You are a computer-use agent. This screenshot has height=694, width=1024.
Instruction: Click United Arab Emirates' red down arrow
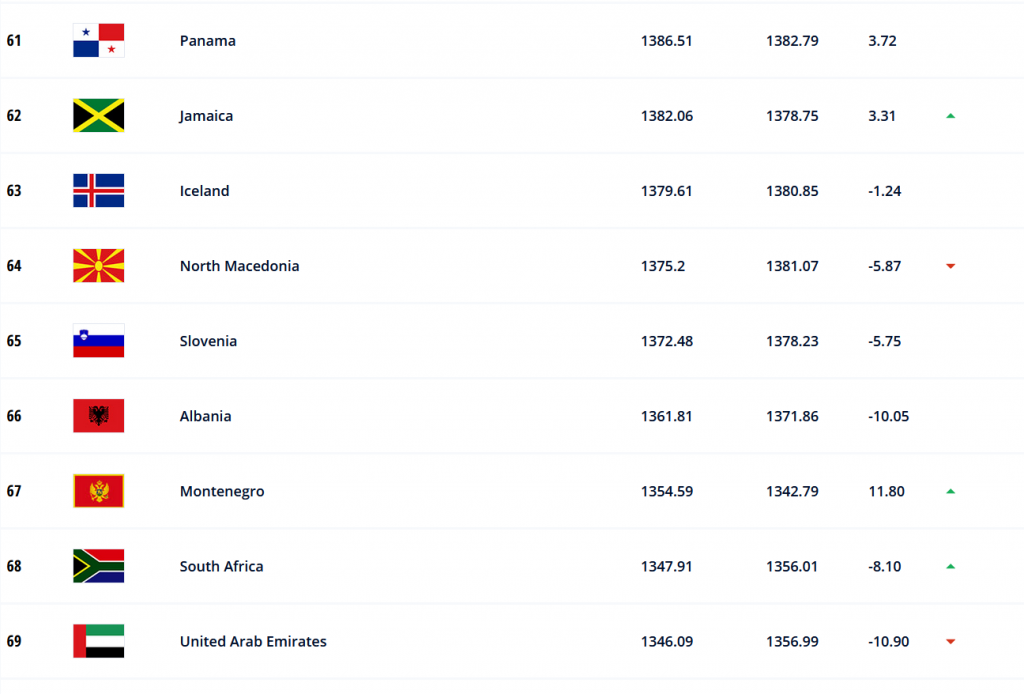(x=951, y=641)
